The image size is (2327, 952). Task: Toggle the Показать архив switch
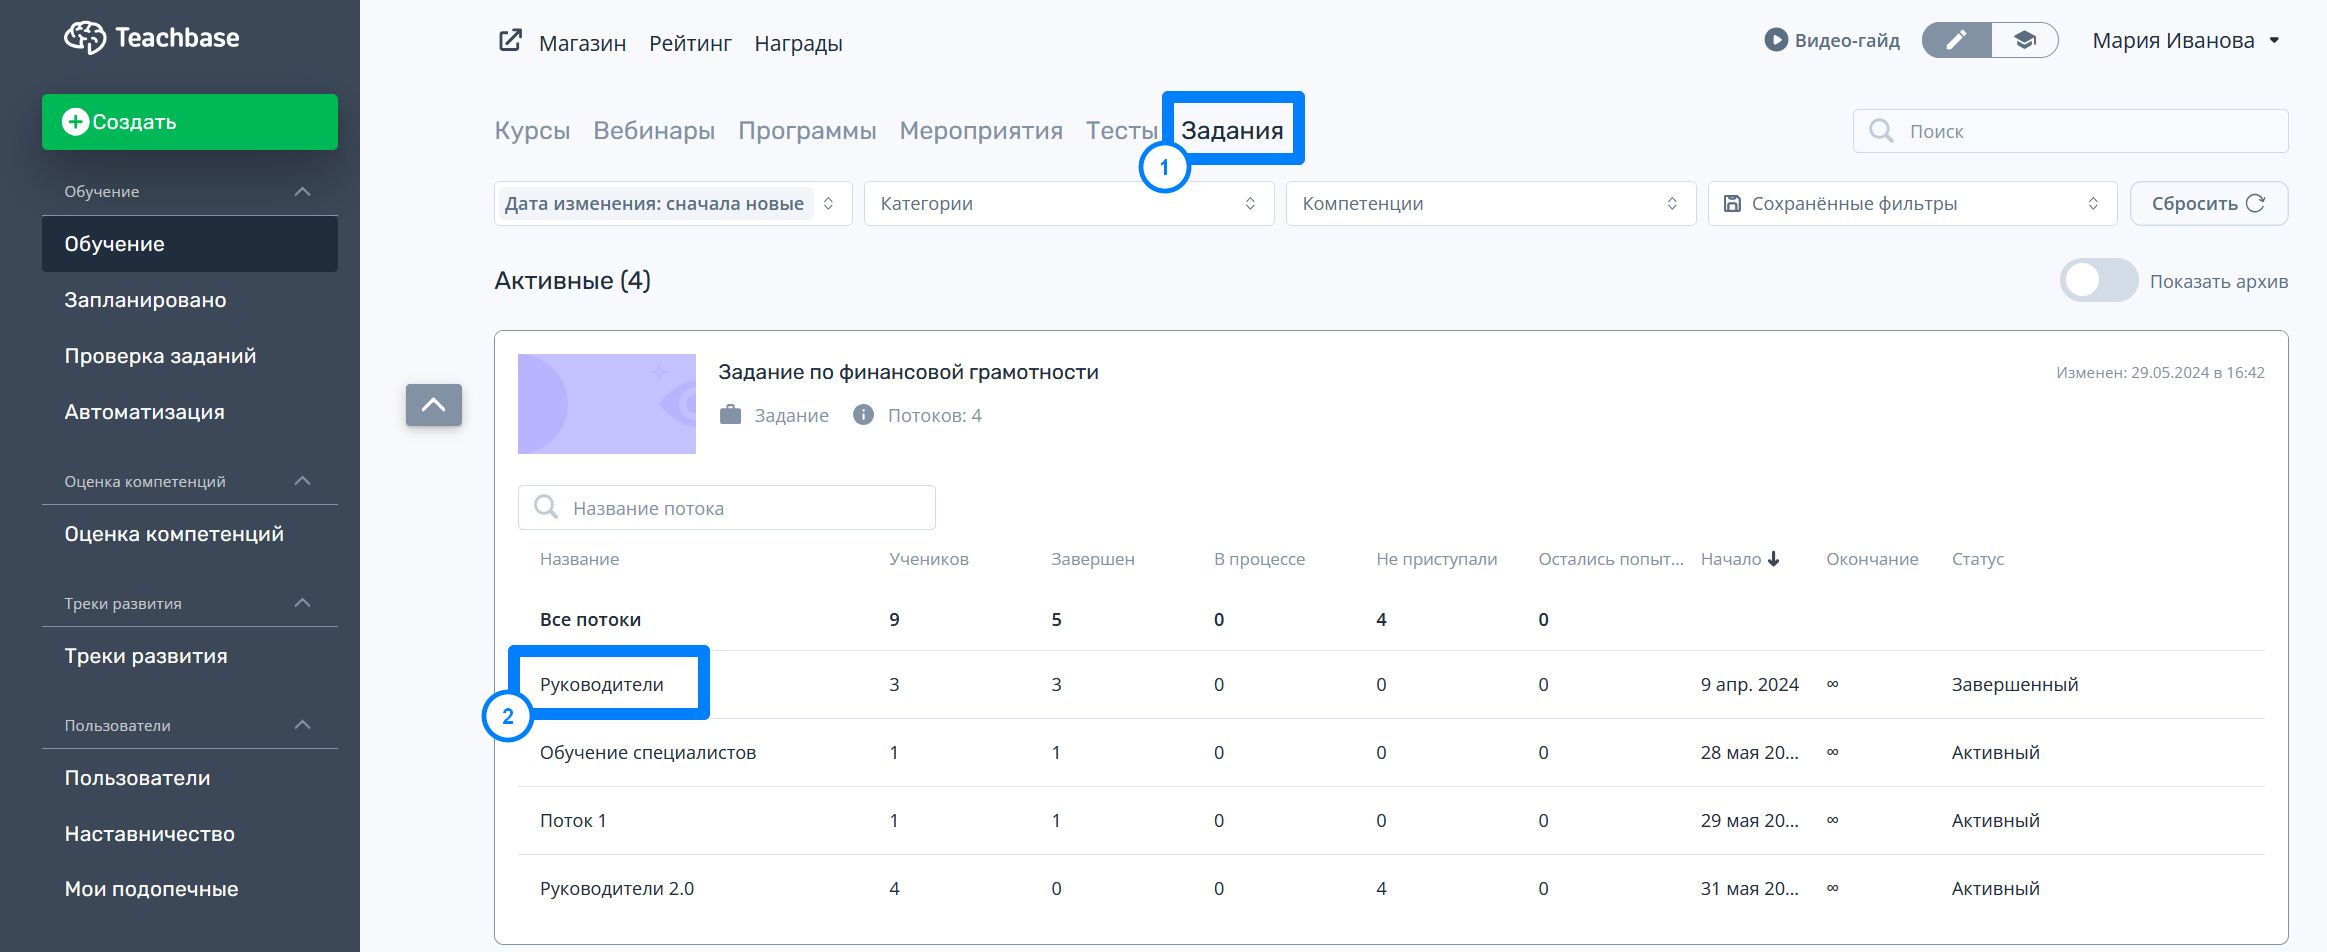tap(2098, 281)
